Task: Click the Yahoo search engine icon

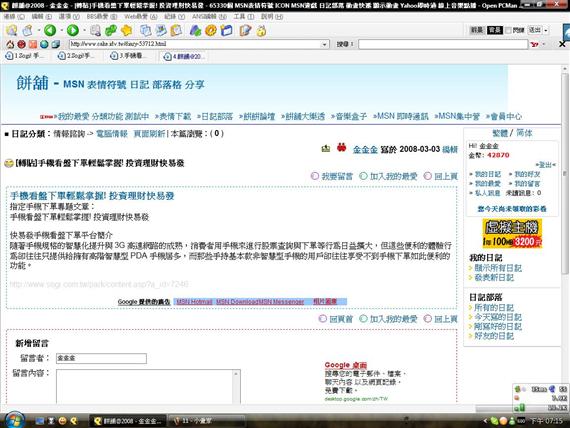Action: coord(534,44)
